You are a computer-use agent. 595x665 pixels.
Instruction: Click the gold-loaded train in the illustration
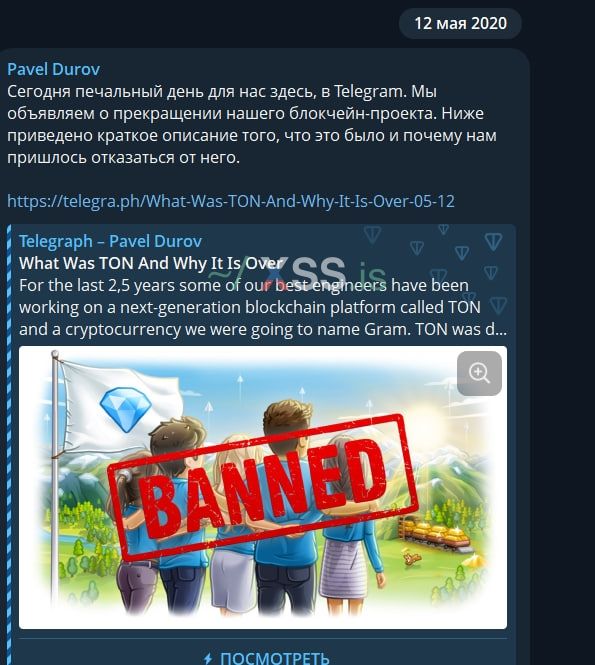[x=433, y=534]
